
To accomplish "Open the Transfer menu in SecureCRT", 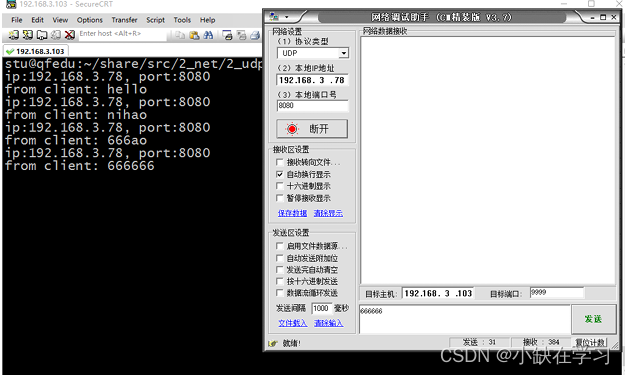I will coord(124,20).
